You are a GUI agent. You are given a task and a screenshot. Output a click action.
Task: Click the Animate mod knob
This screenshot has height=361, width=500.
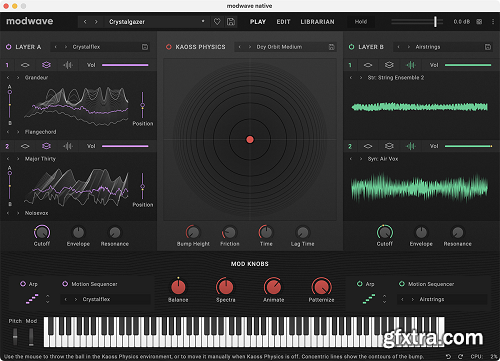273,287
